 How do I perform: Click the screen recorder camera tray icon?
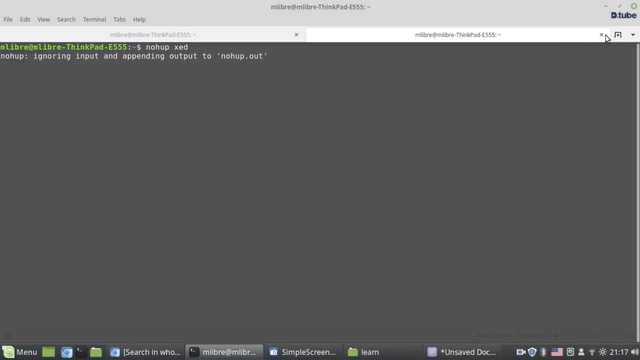click(x=521, y=352)
